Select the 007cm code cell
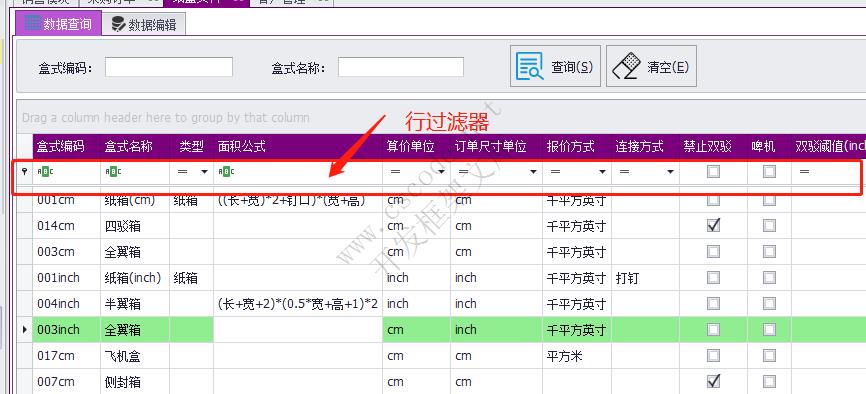Image resolution: width=866 pixels, height=394 pixels. pos(66,381)
